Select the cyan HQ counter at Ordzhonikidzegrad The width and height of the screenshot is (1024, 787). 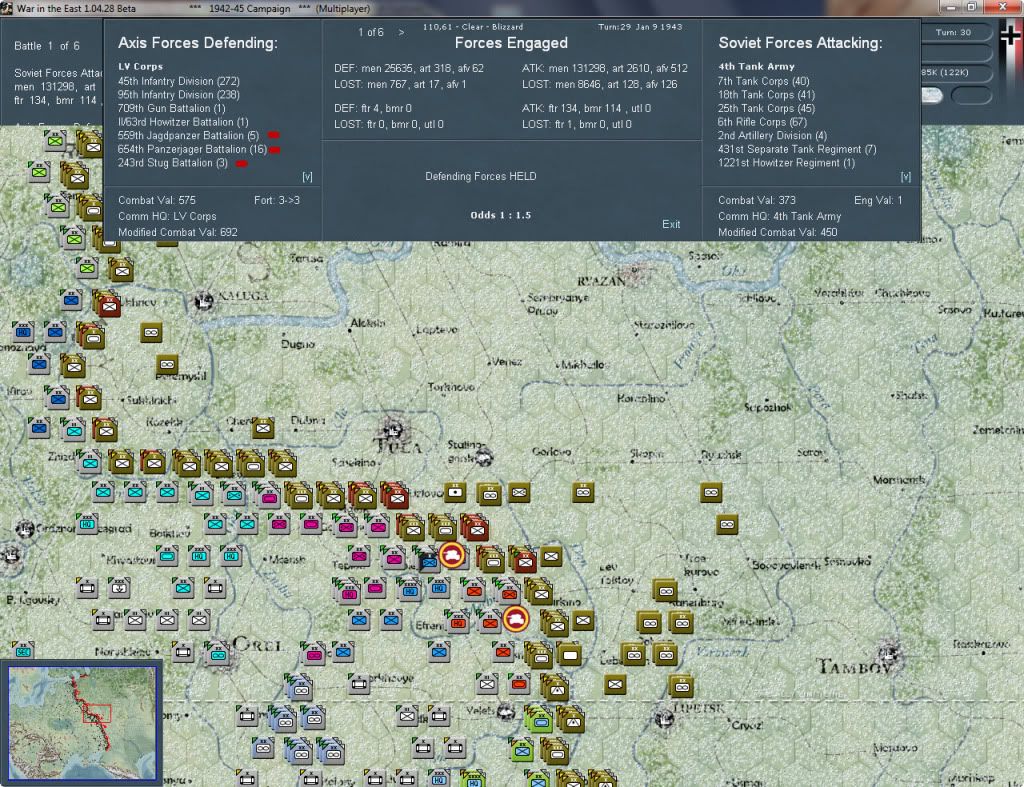tap(87, 523)
